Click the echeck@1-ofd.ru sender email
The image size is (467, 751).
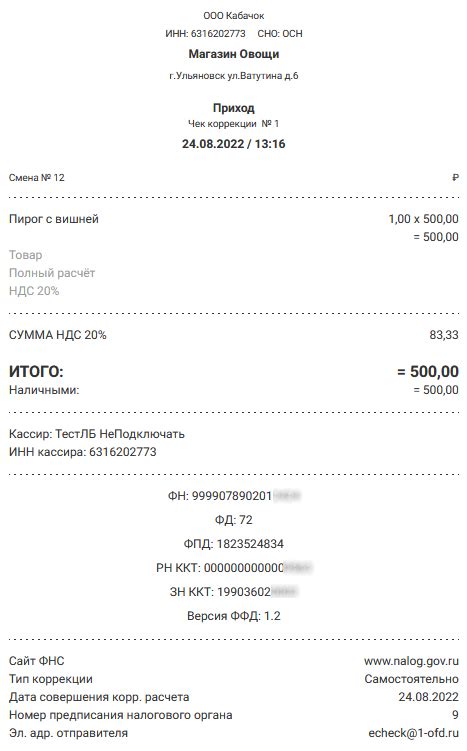(413, 733)
